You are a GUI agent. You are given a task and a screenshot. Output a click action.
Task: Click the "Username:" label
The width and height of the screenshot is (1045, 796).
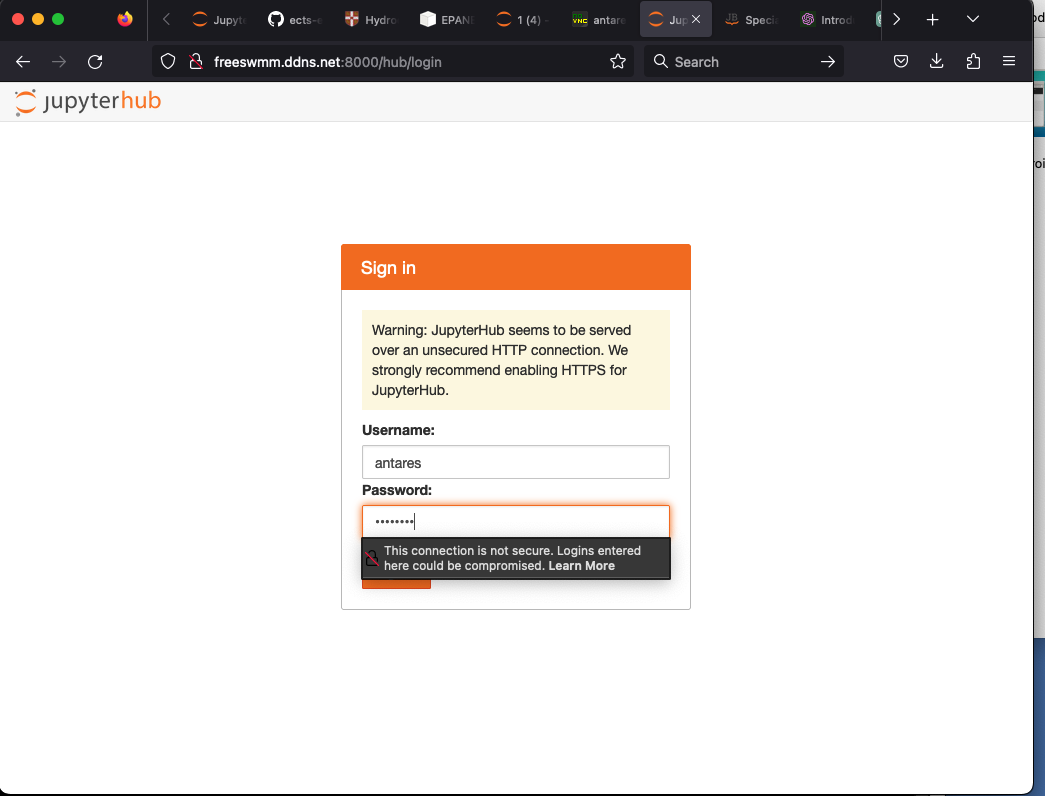point(398,431)
